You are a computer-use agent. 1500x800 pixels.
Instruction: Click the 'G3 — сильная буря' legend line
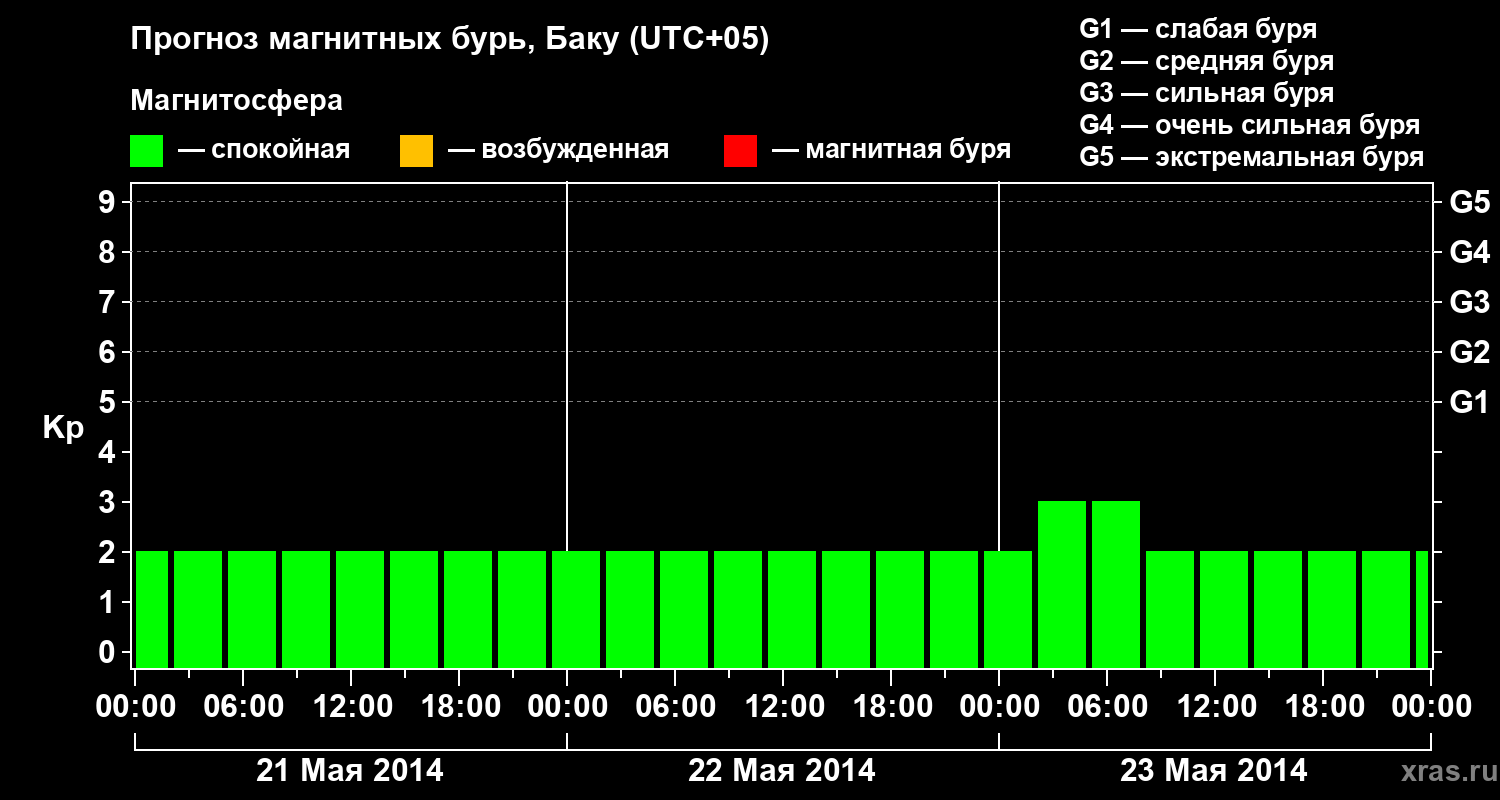1207,93
